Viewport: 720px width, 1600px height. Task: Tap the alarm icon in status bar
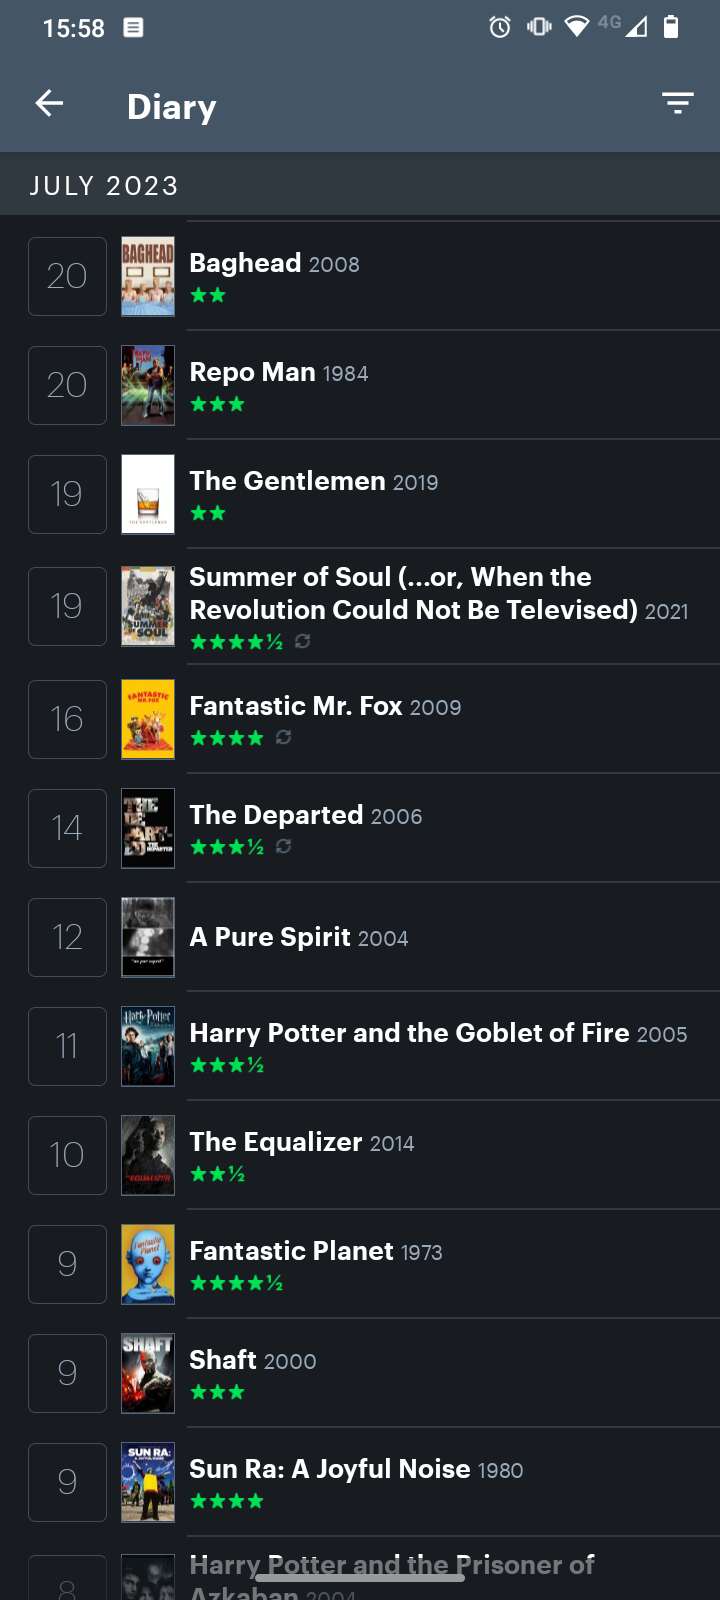(x=500, y=27)
